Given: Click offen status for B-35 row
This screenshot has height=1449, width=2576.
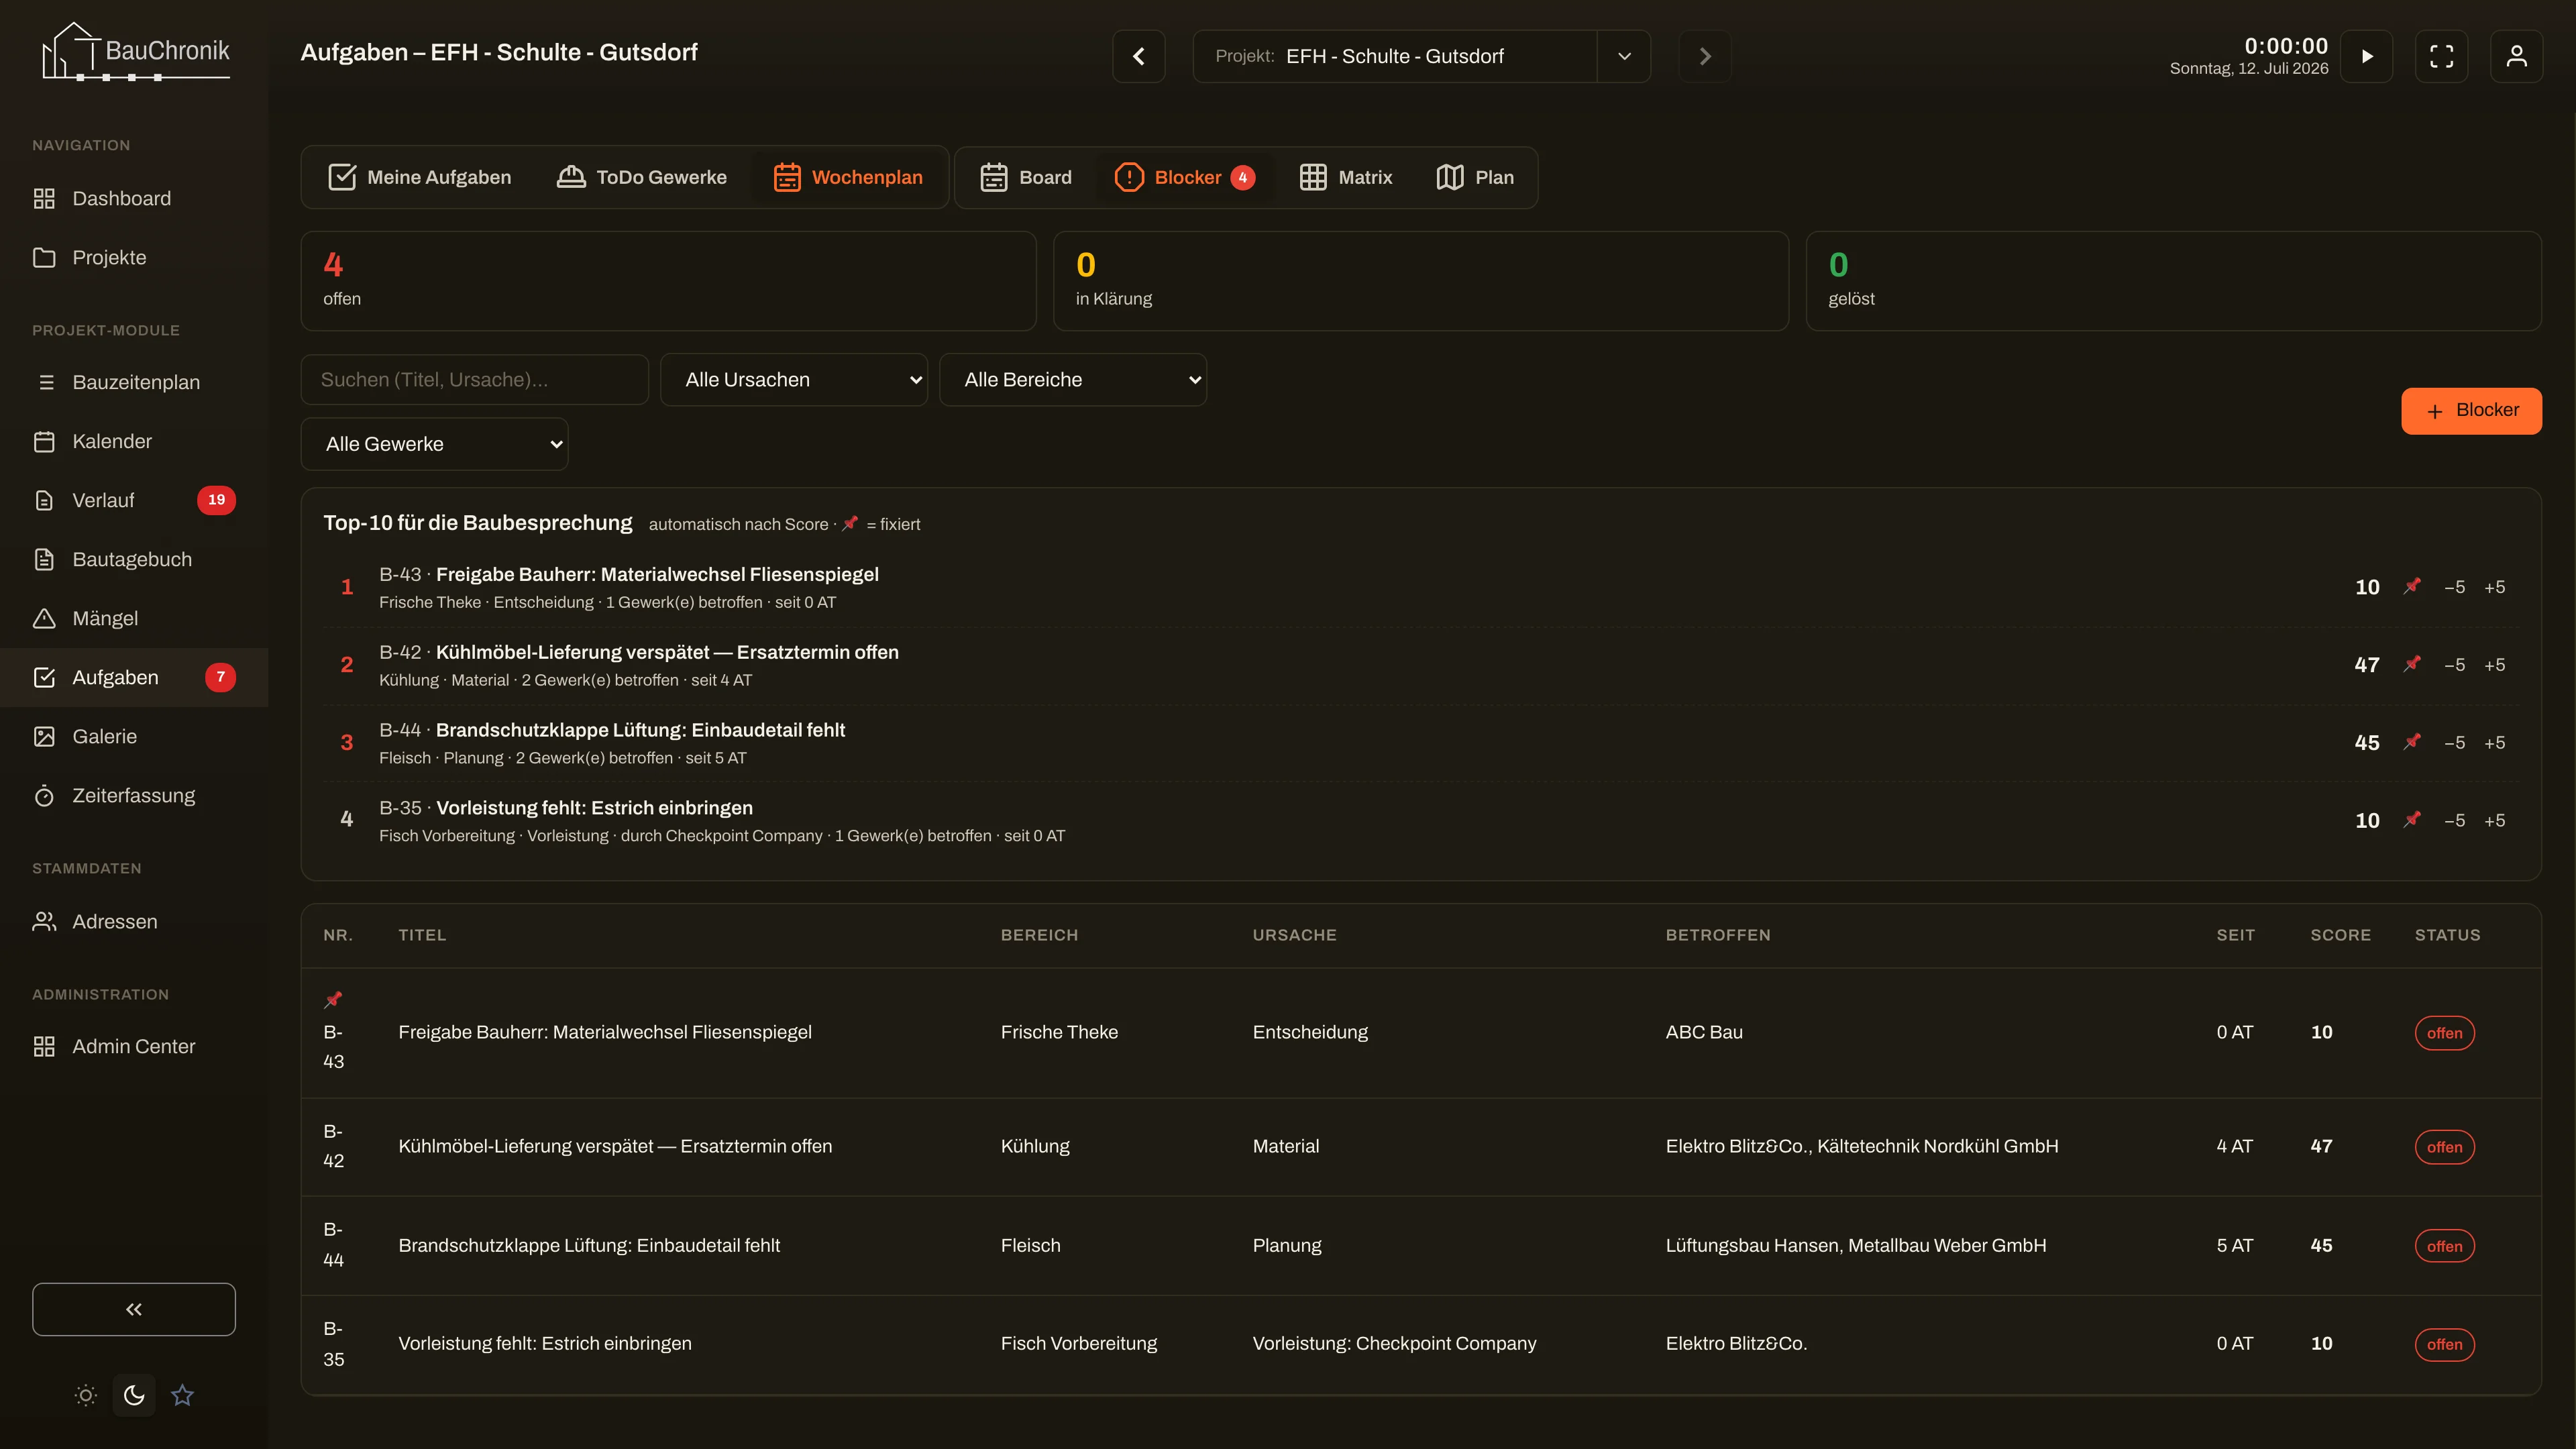Looking at the screenshot, I should point(2444,1344).
